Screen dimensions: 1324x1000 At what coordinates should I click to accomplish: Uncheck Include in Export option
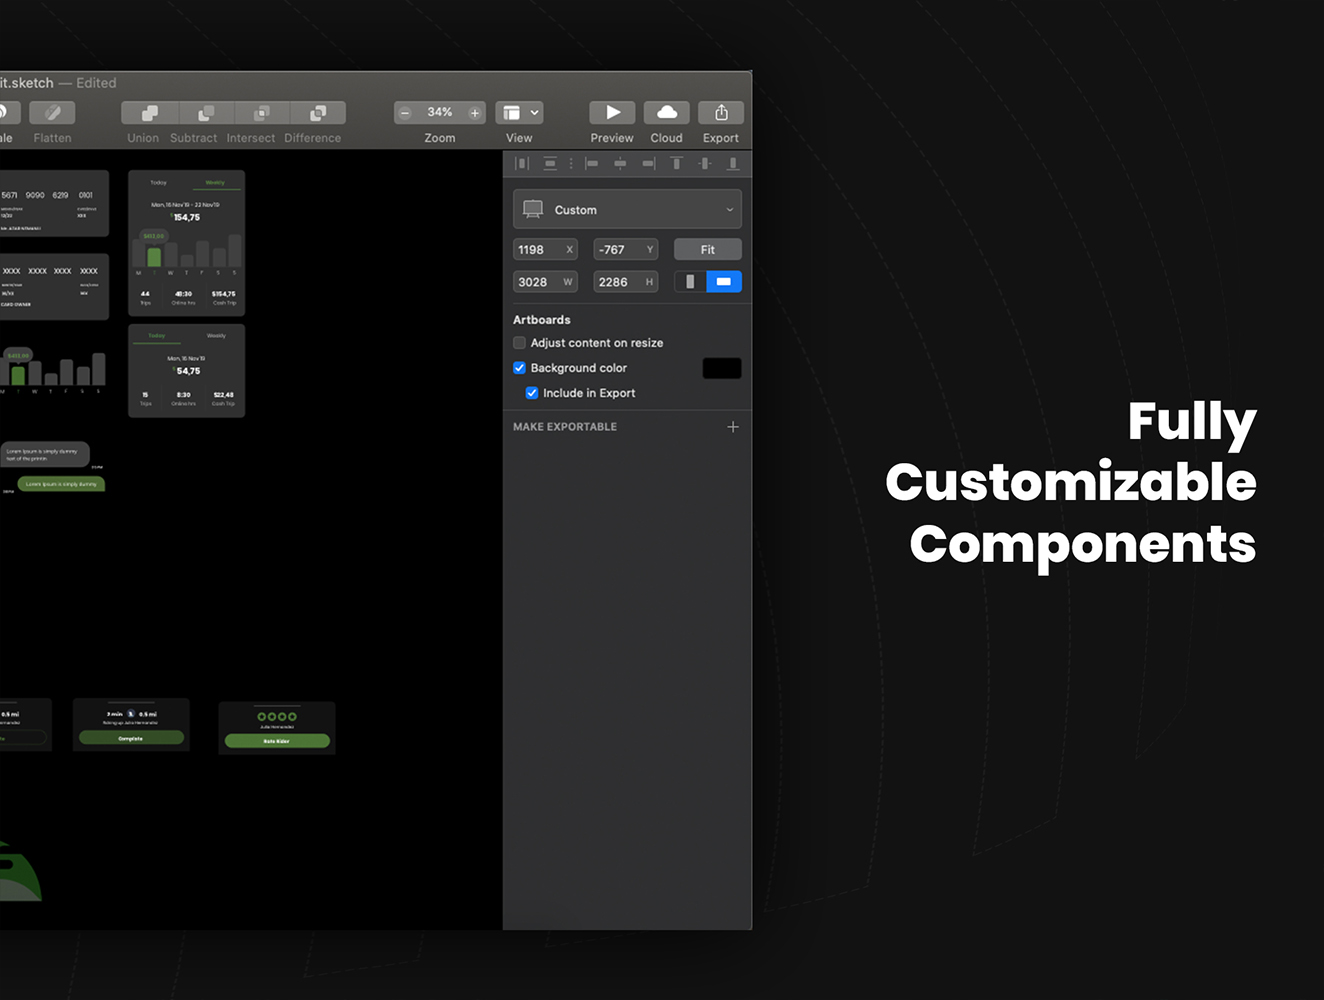pos(531,393)
